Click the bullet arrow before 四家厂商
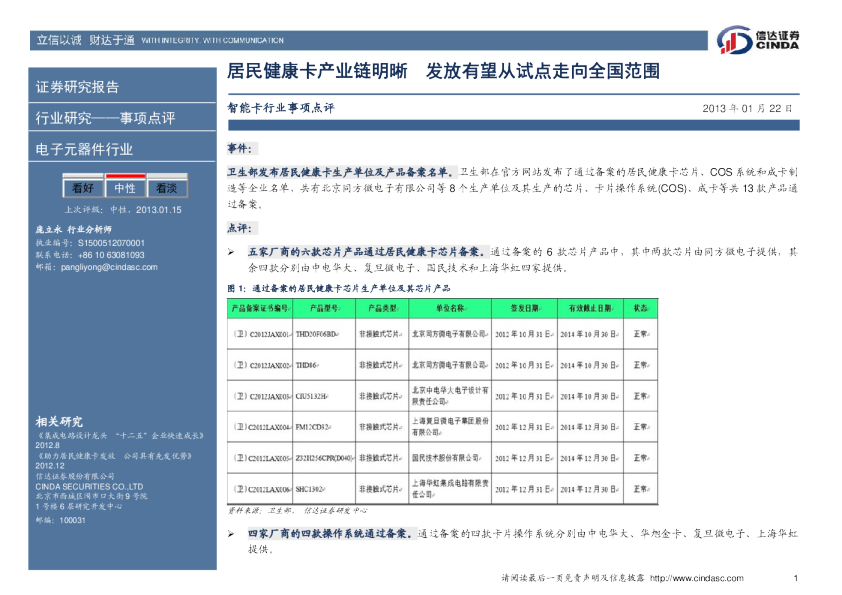The height and width of the screenshot is (595, 842). click(232, 535)
